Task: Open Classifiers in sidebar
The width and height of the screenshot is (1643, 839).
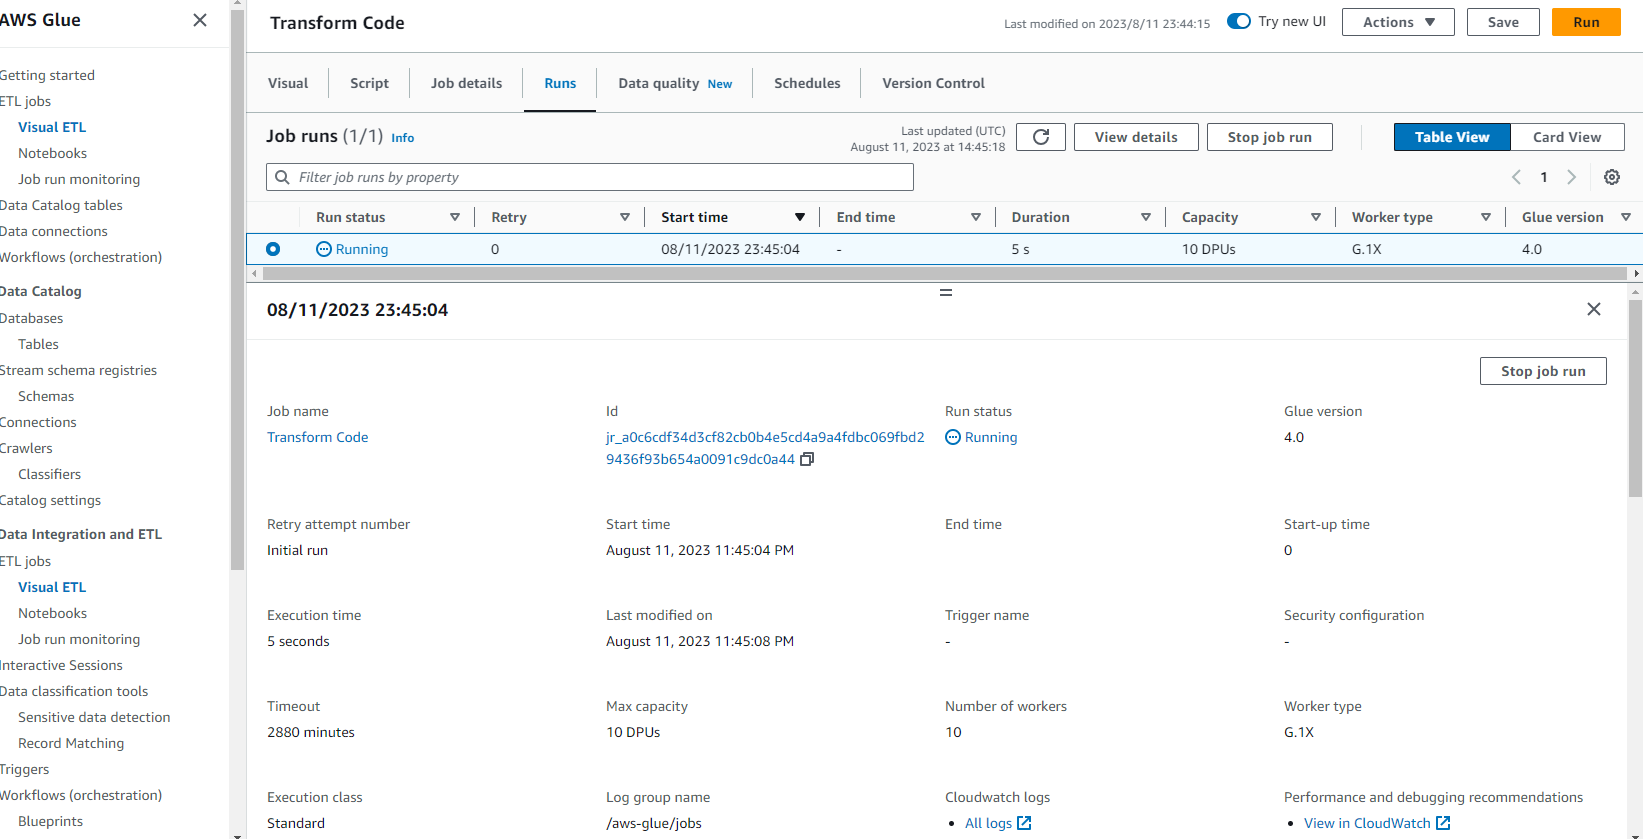Action: pyautogui.click(x=49, y=474)
